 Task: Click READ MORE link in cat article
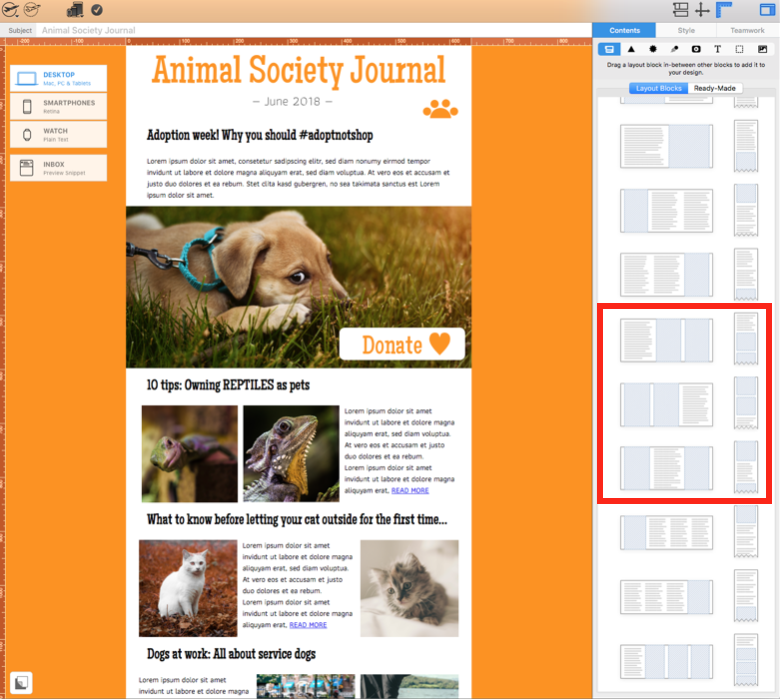click(308, 625)
